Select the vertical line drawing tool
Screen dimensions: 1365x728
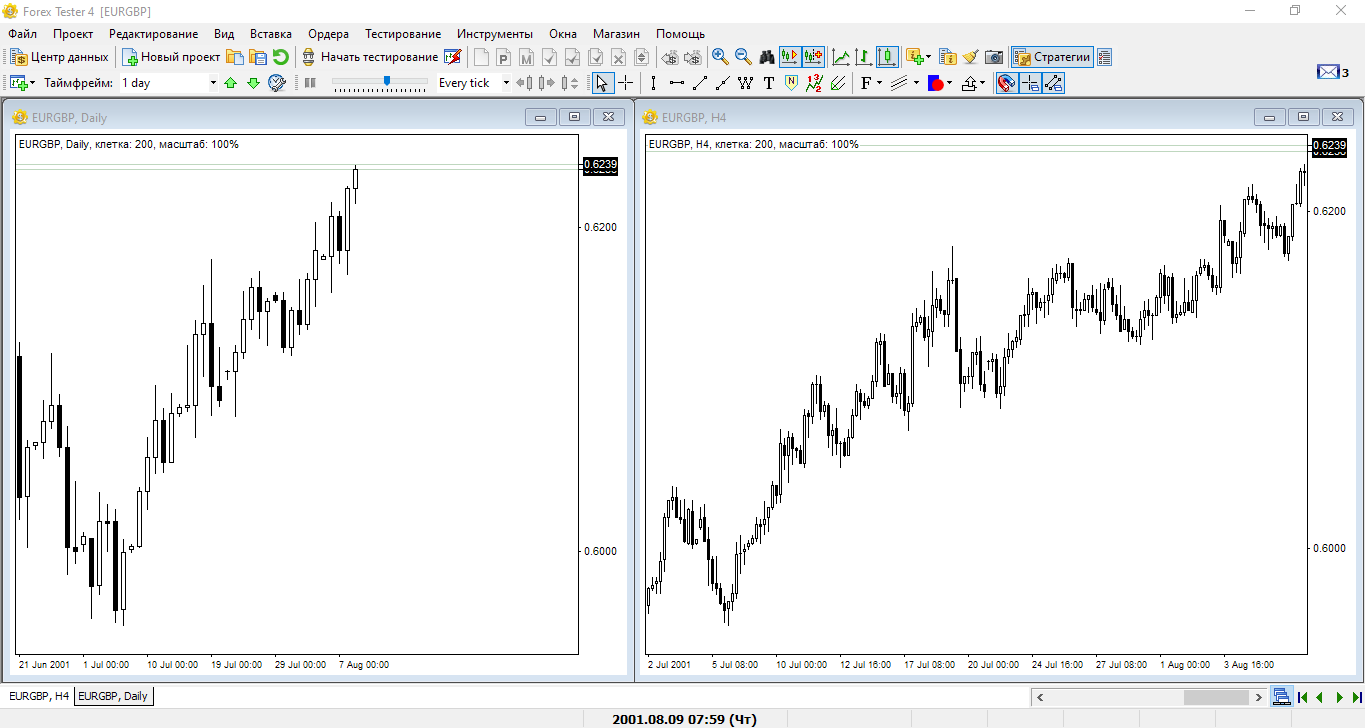click(653, 83)
